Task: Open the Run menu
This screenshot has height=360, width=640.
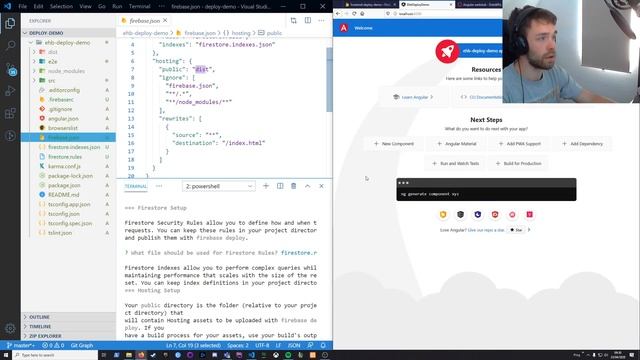Action: 117,7
